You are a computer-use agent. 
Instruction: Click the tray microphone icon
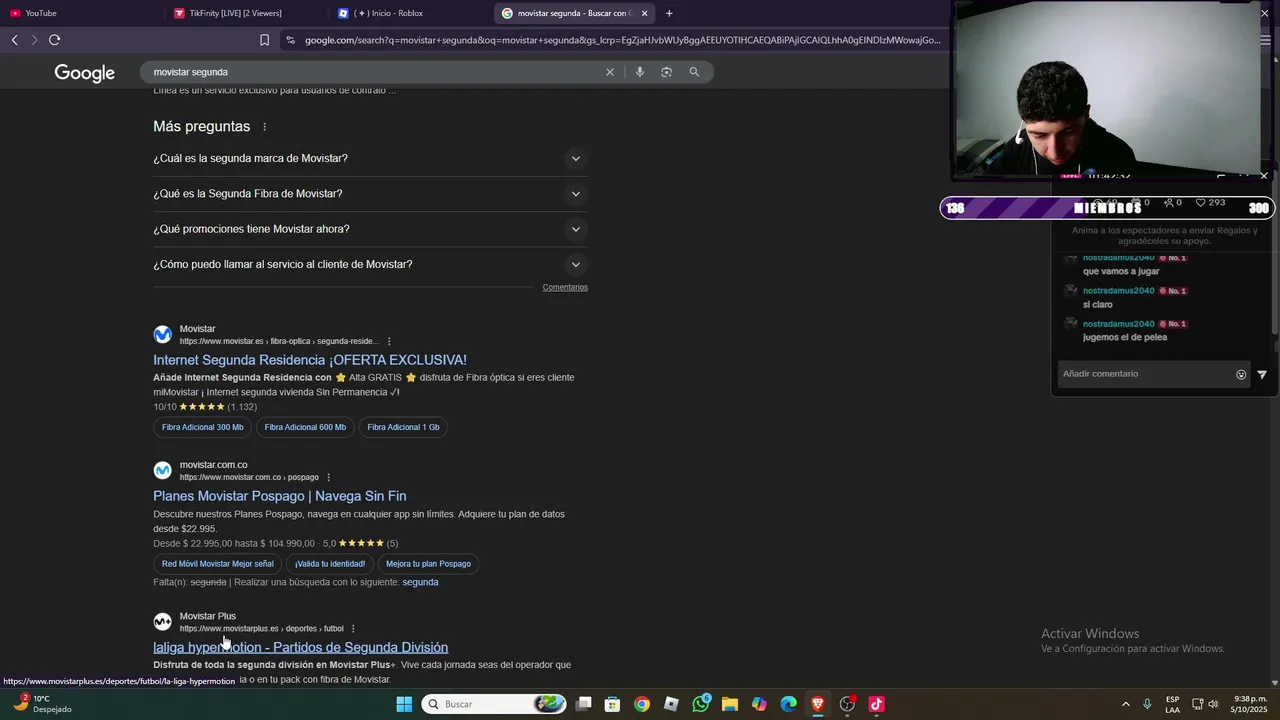coord(1147,704)
